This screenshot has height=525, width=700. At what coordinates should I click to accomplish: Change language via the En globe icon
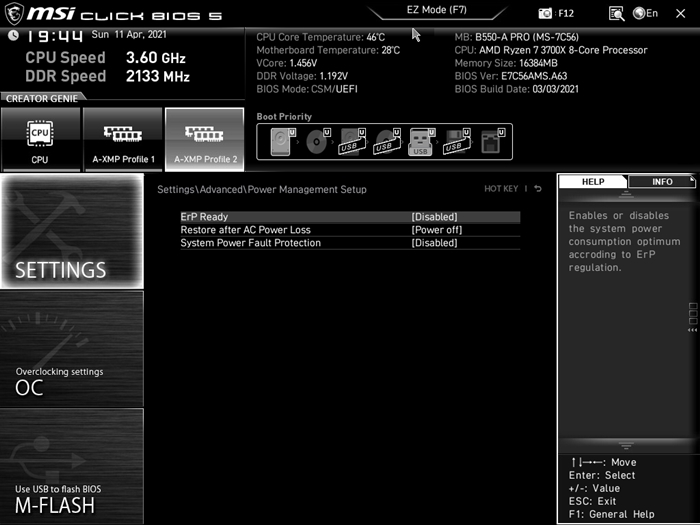646,13
